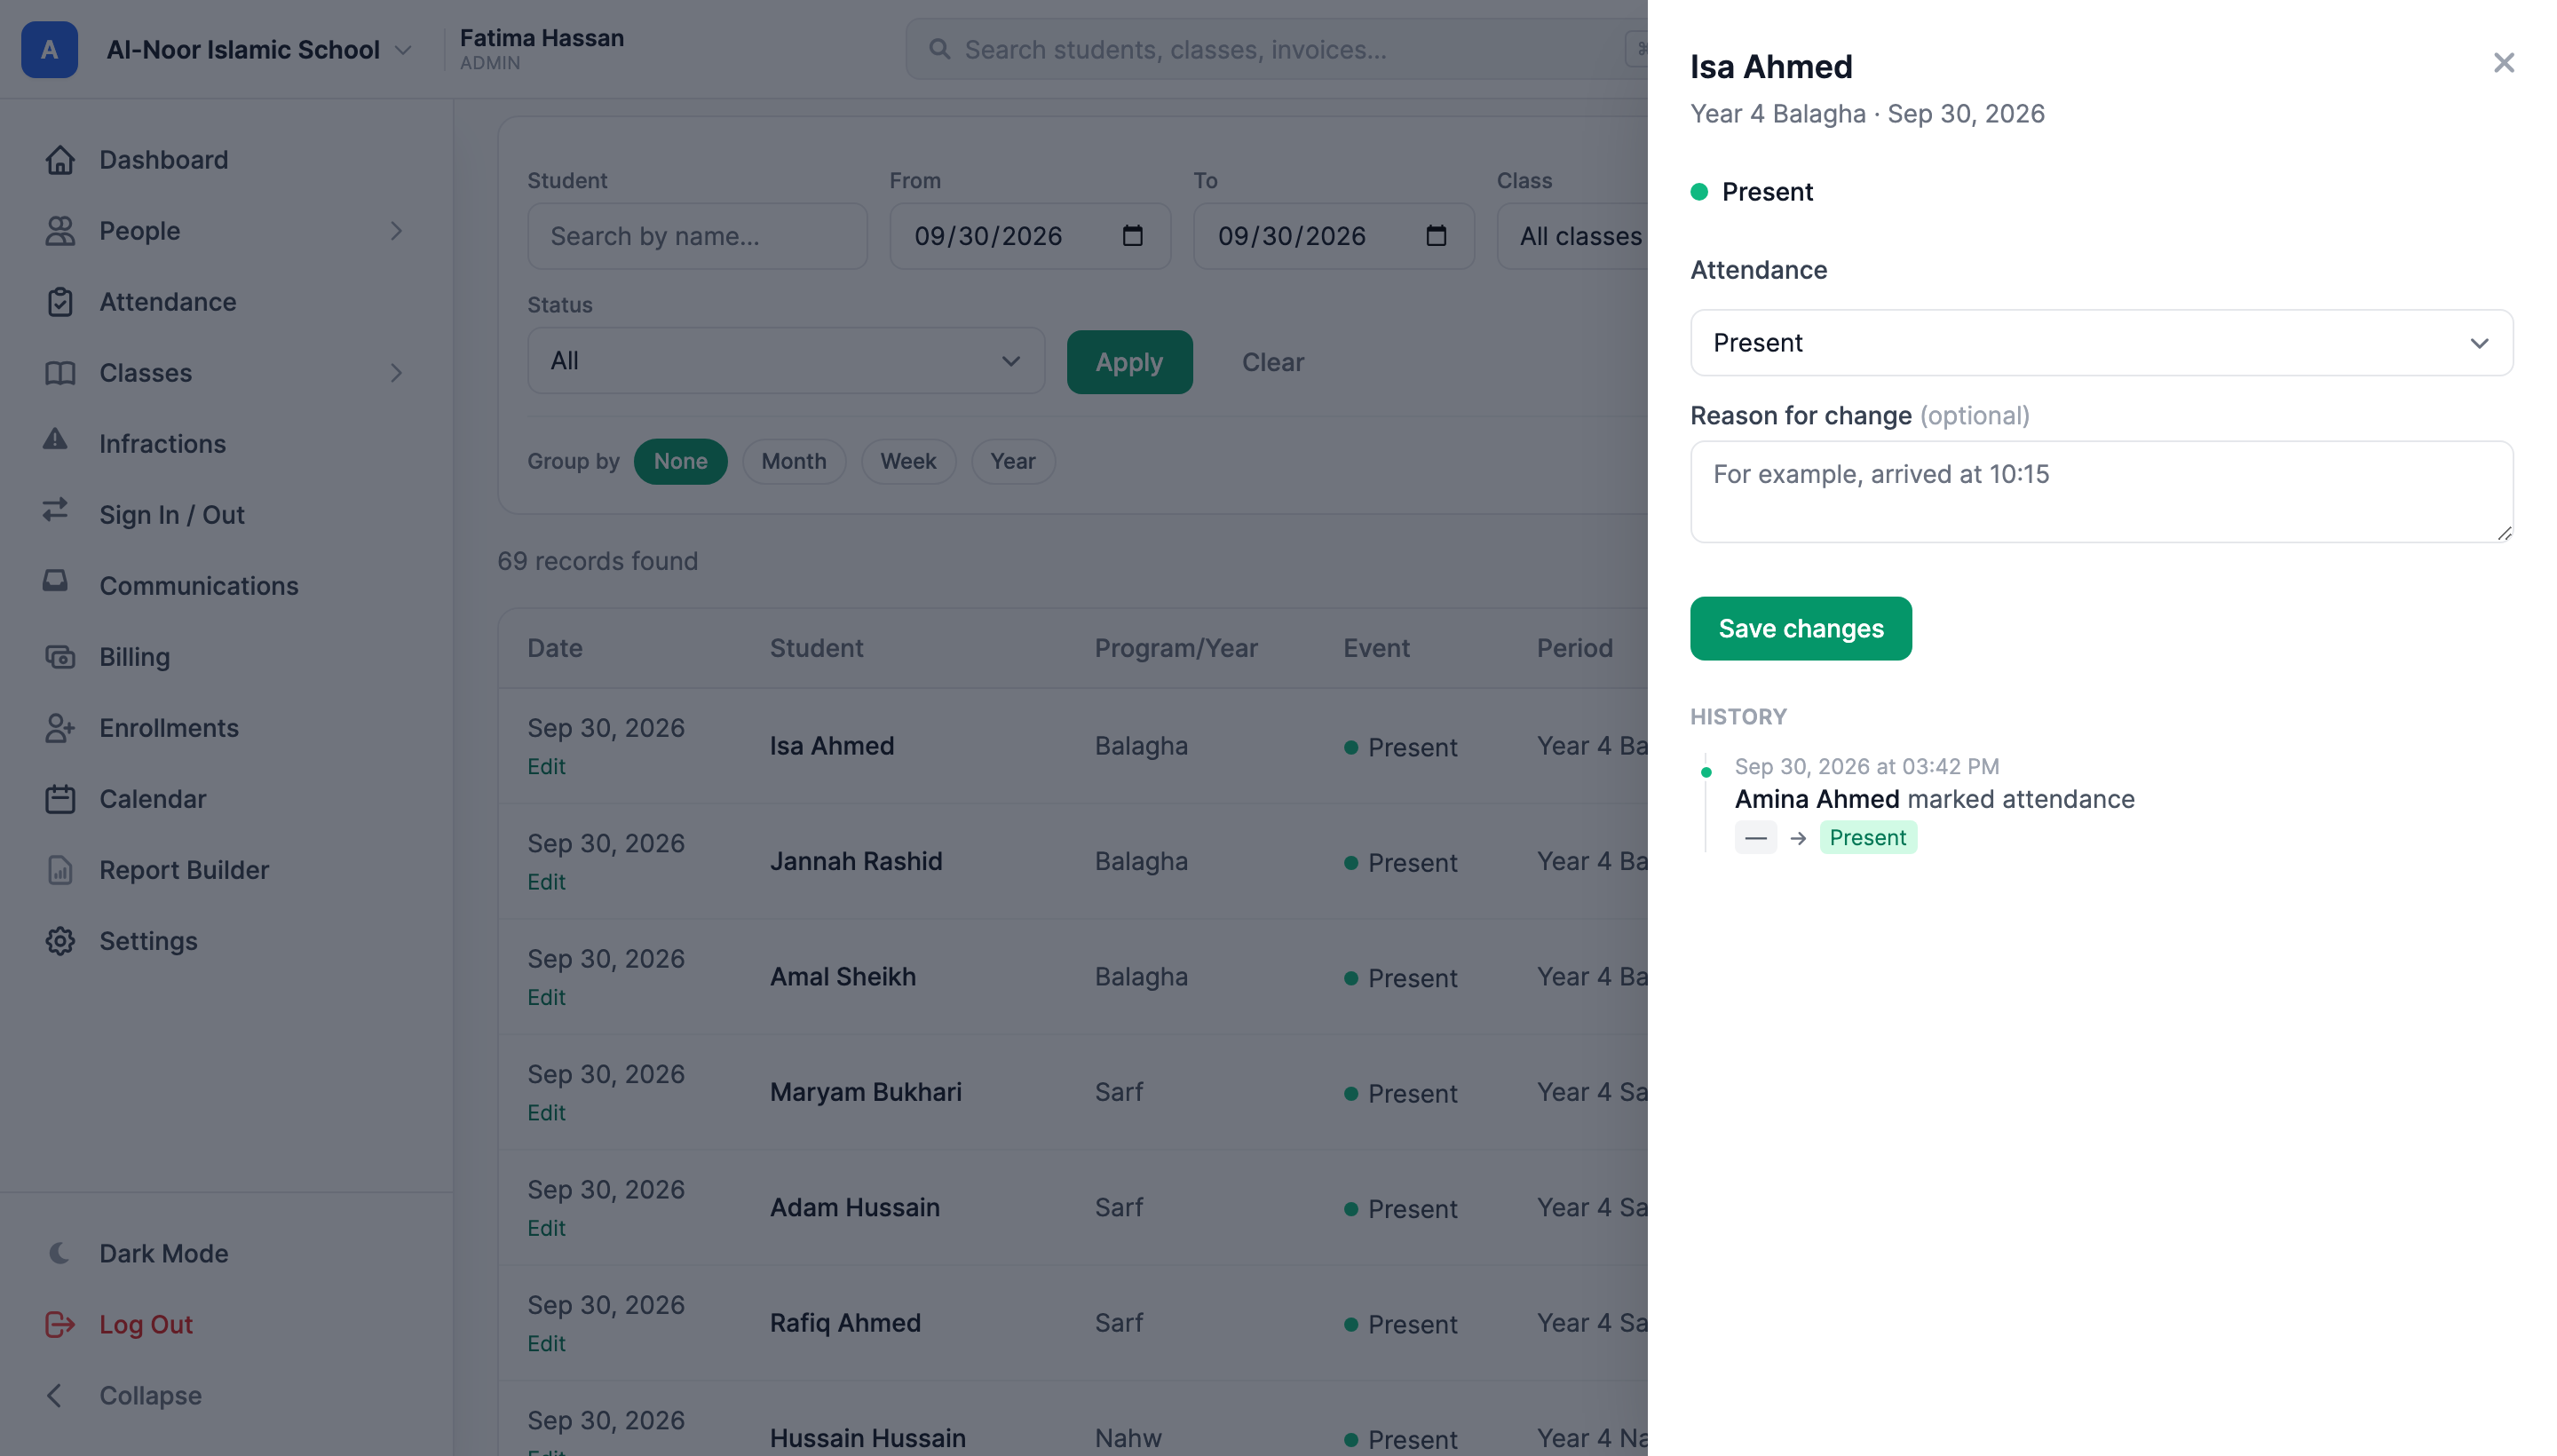Click Edit under Jannah Rashid's date
2557x1456 pixels.
point(546,882)
